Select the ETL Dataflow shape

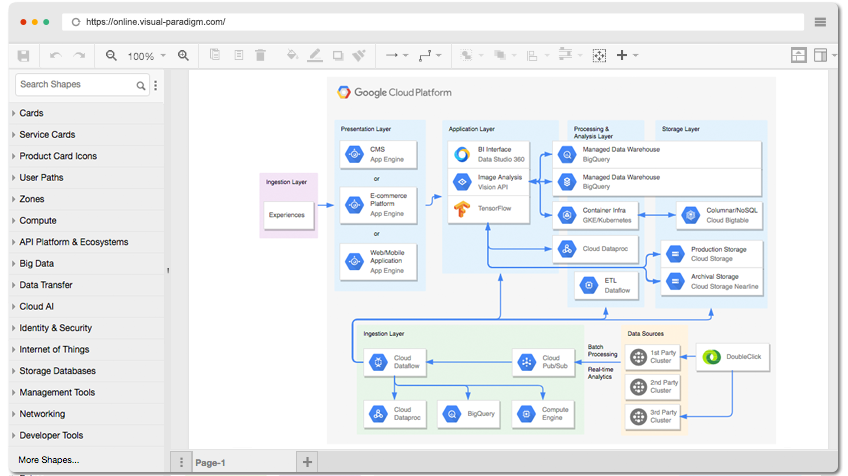(606, 286)
